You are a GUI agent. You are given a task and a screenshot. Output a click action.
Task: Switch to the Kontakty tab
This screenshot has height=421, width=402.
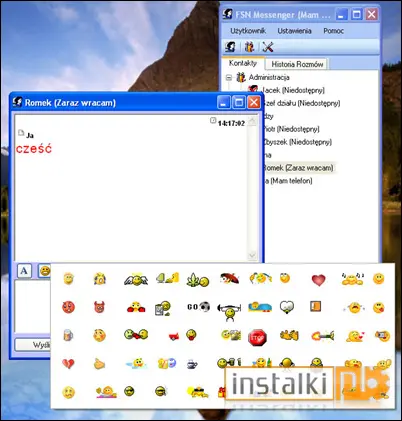[x=243, y=63]
